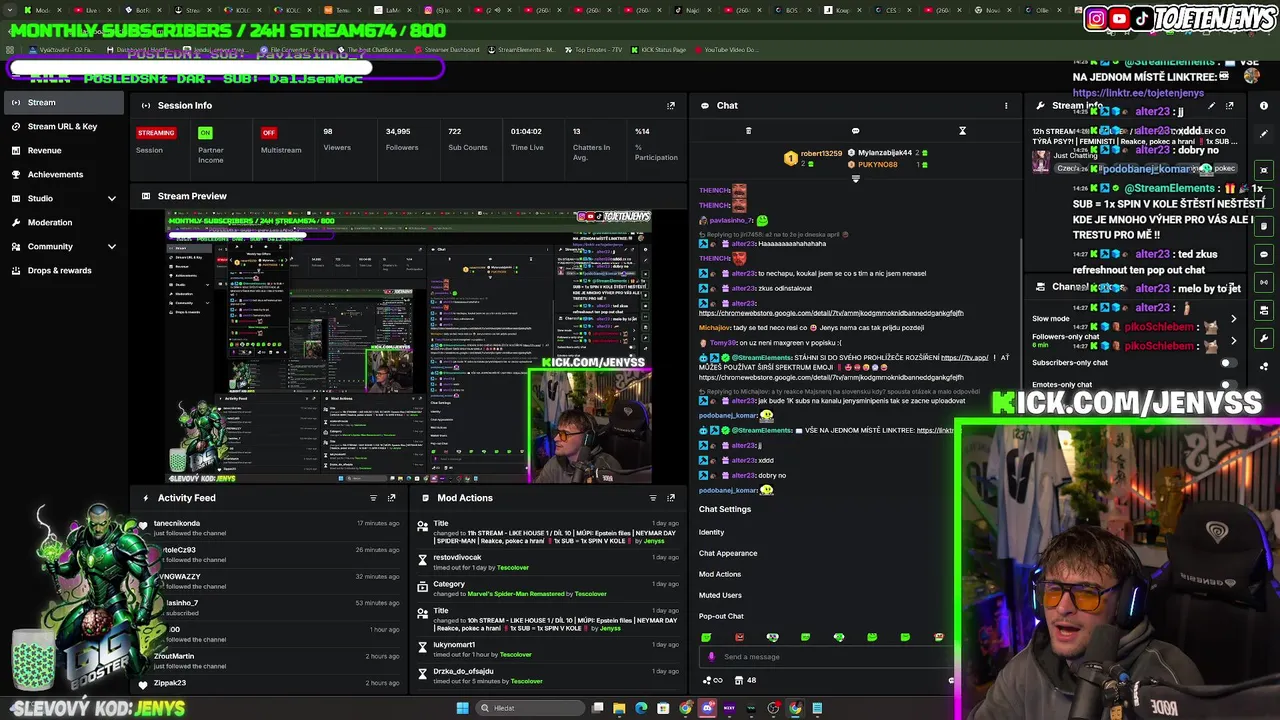Open Slow mode options chevron
1280x720 pixels.
(1233, 318)
